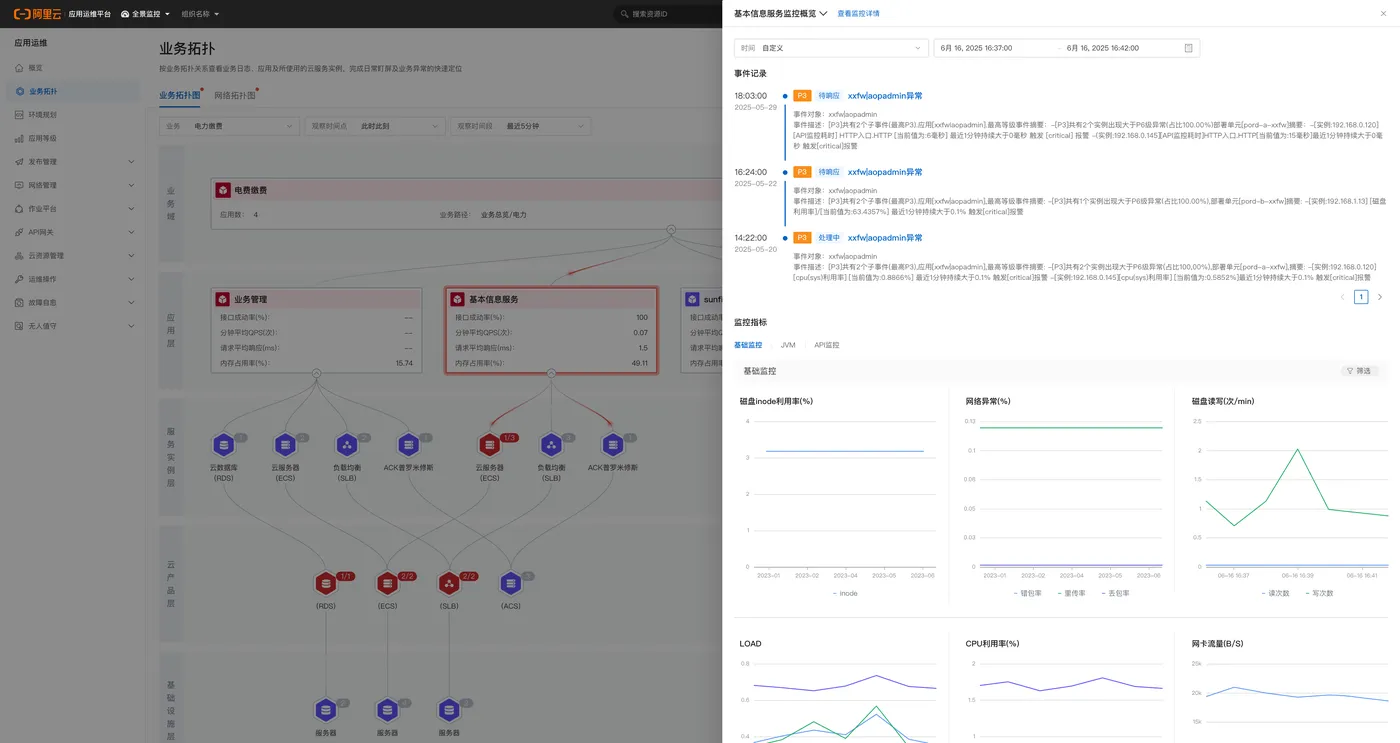Toggle 读次数 legend in disk read/write chart

(1275, 593)
